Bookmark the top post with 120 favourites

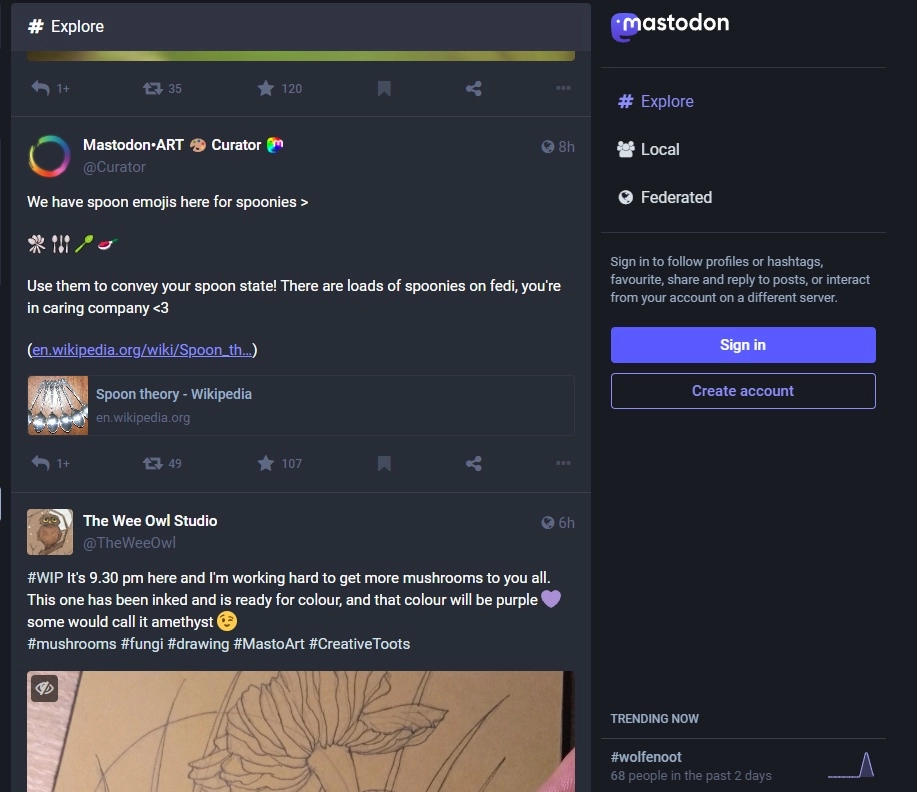(384, 88)
